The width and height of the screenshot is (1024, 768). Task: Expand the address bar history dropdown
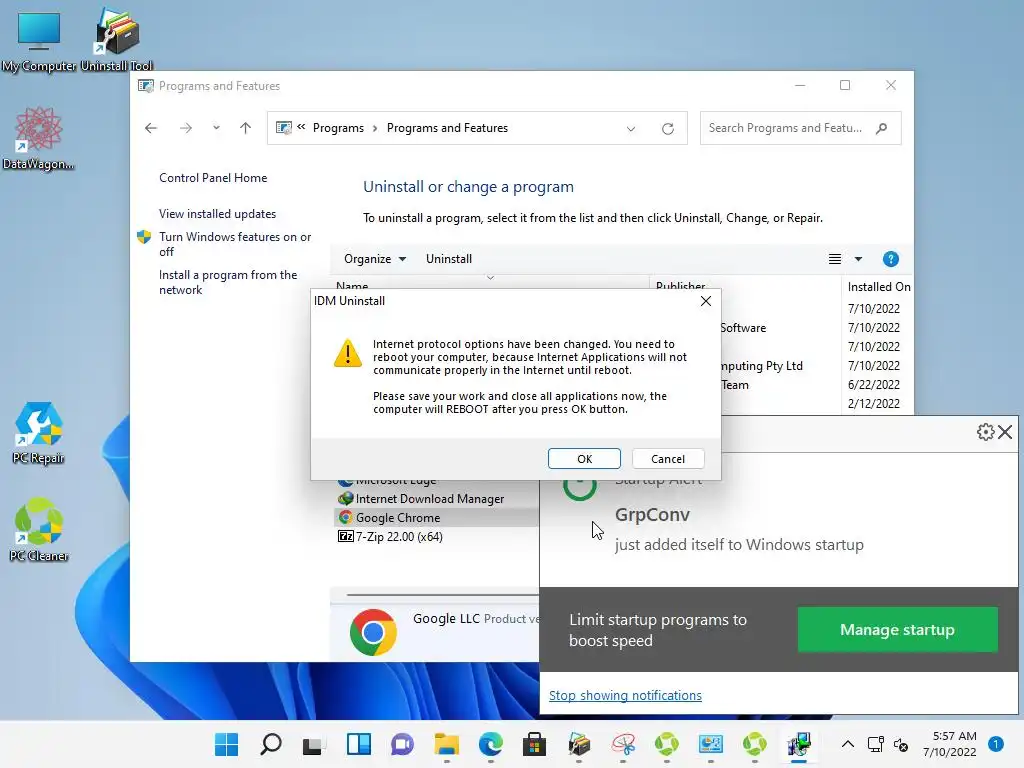point(631,129)
